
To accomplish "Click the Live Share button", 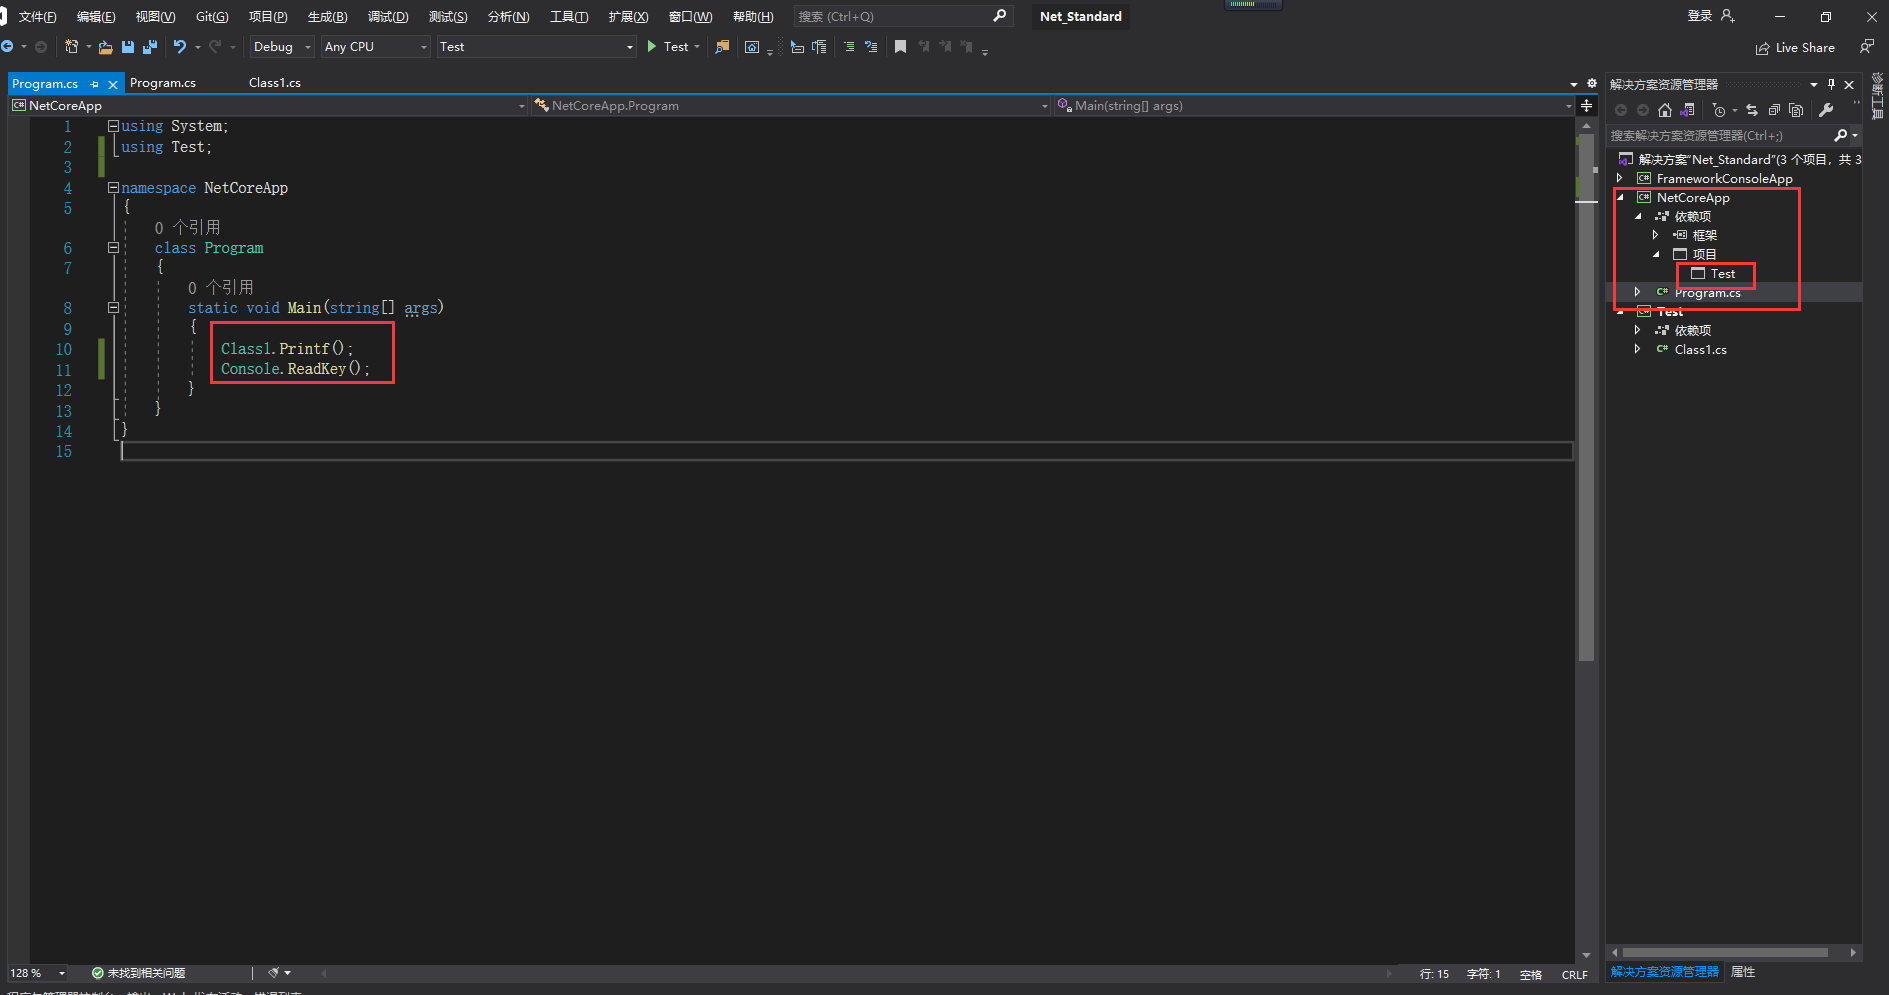I will coord(1795,47).
